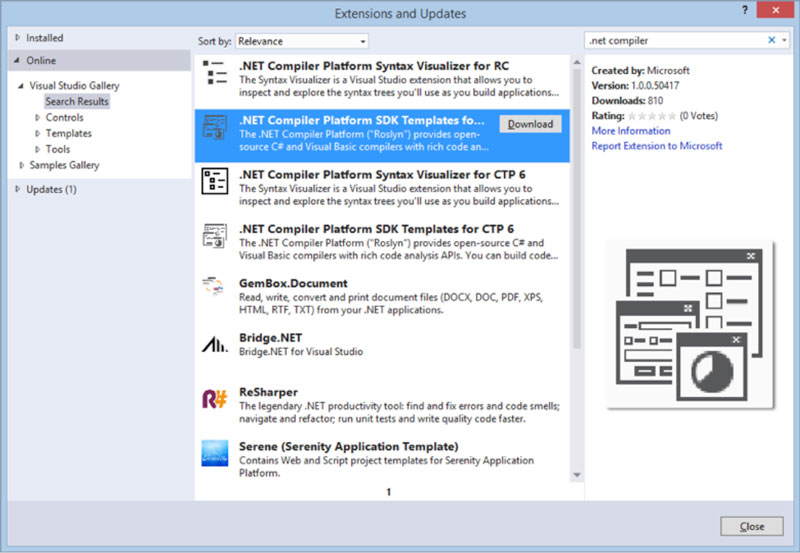Select Templates under Visual Studio Gallery

(68, 133)
